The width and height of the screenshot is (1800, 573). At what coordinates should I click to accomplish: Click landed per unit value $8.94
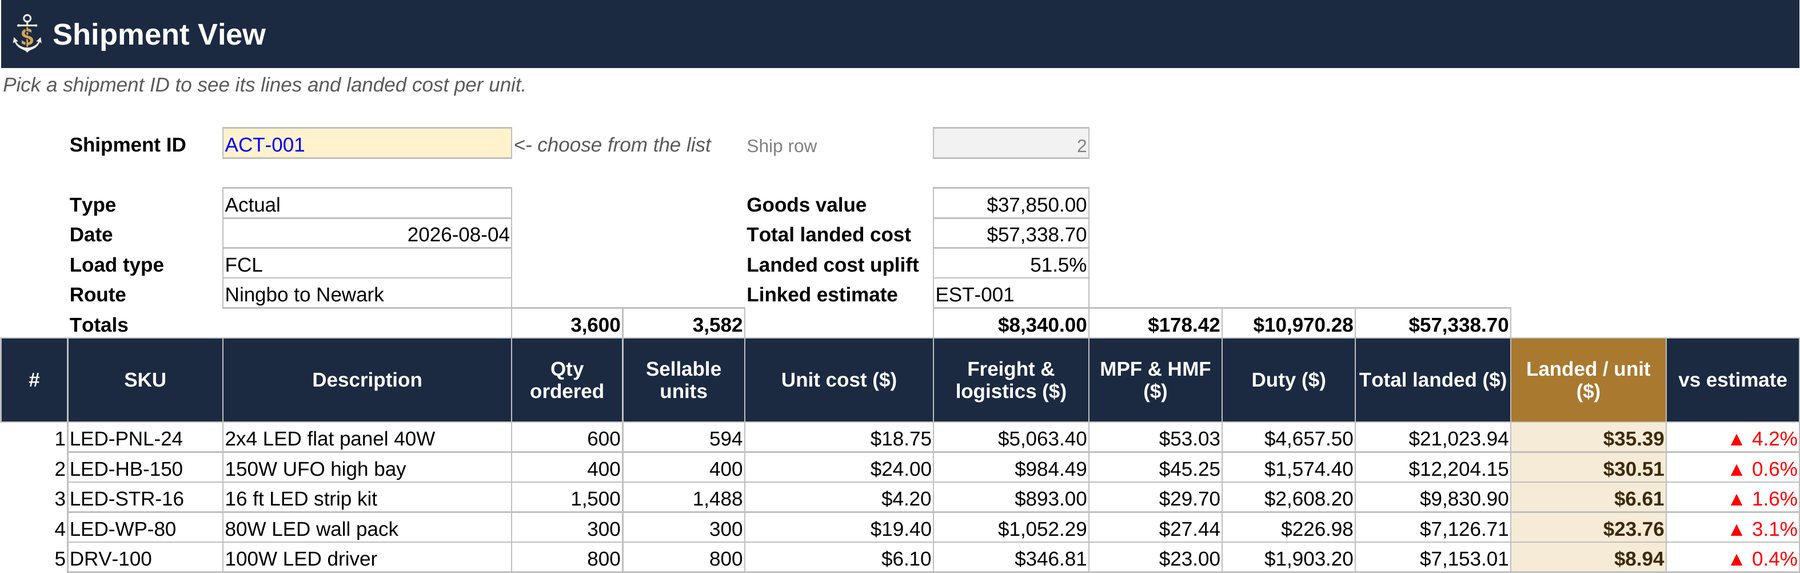tap(1588, 558)
